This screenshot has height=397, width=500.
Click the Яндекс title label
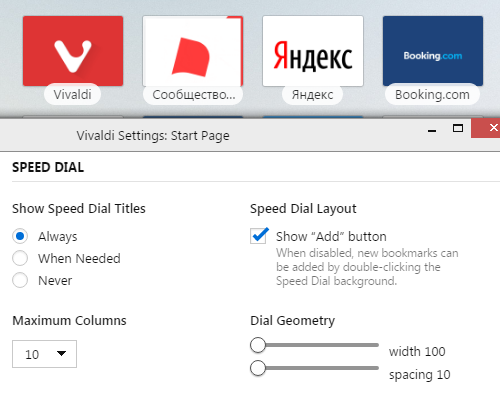pyautogui.click(x=312, y=95)
